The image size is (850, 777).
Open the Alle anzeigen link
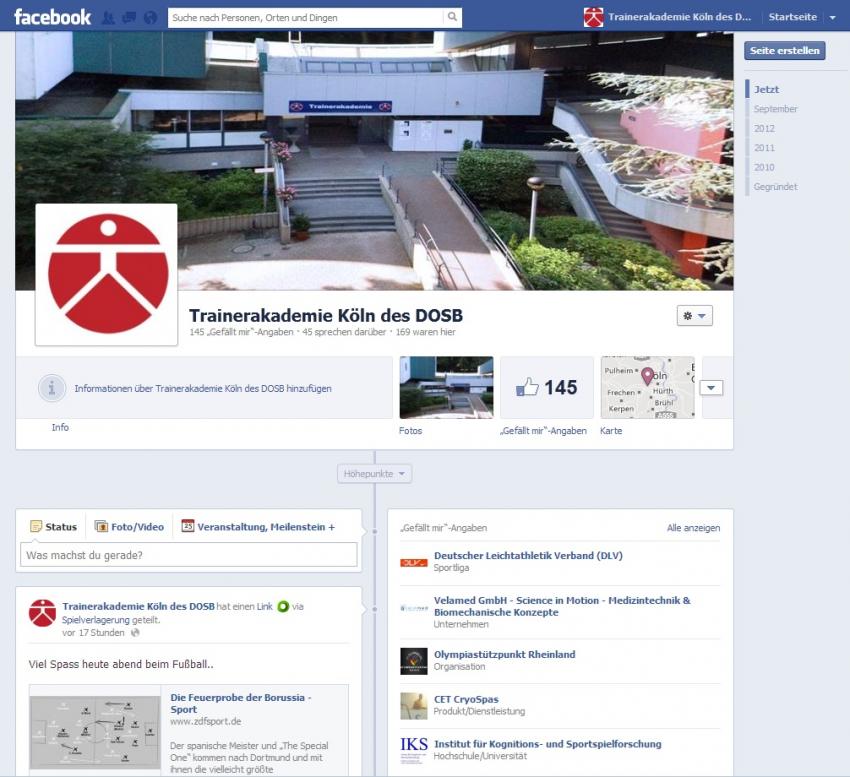pyautogui.click(x=693, y=528)
